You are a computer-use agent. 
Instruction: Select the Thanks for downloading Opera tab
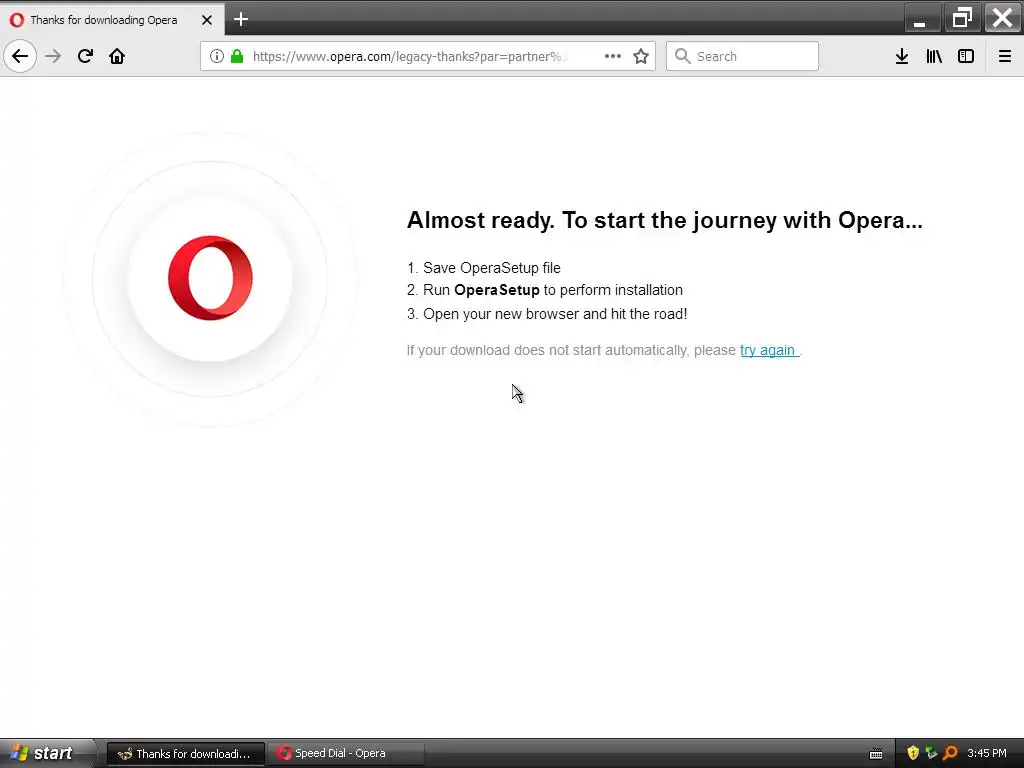(112, 20)
